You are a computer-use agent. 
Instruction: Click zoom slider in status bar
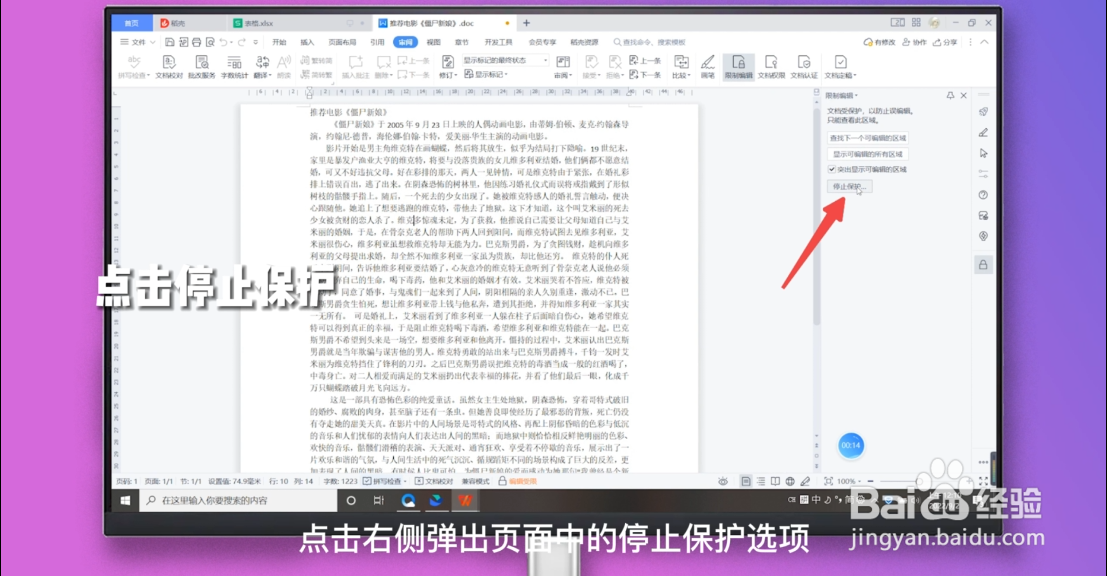click(918, 481)
